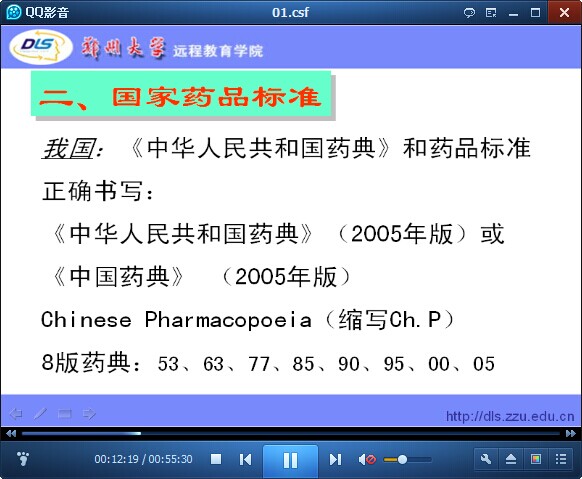
Task: Go to previous slide arrow
Action: click(x=16, y=414)
